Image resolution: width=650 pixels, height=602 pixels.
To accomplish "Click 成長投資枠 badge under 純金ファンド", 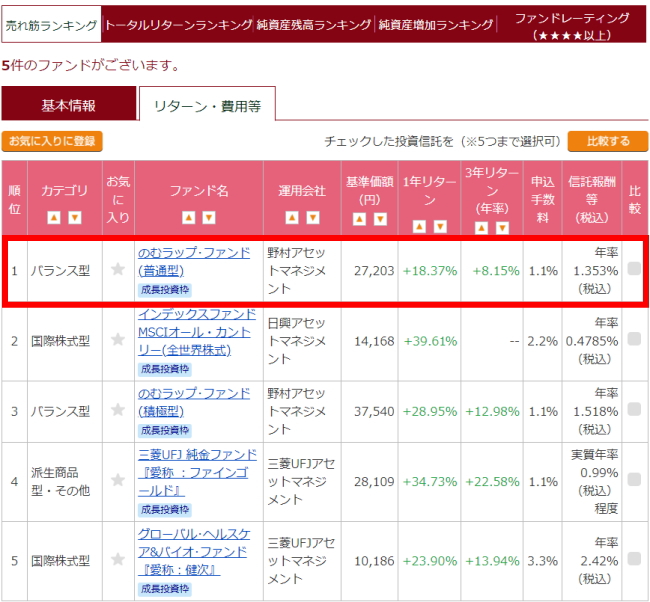I will [x=165, y=510].
